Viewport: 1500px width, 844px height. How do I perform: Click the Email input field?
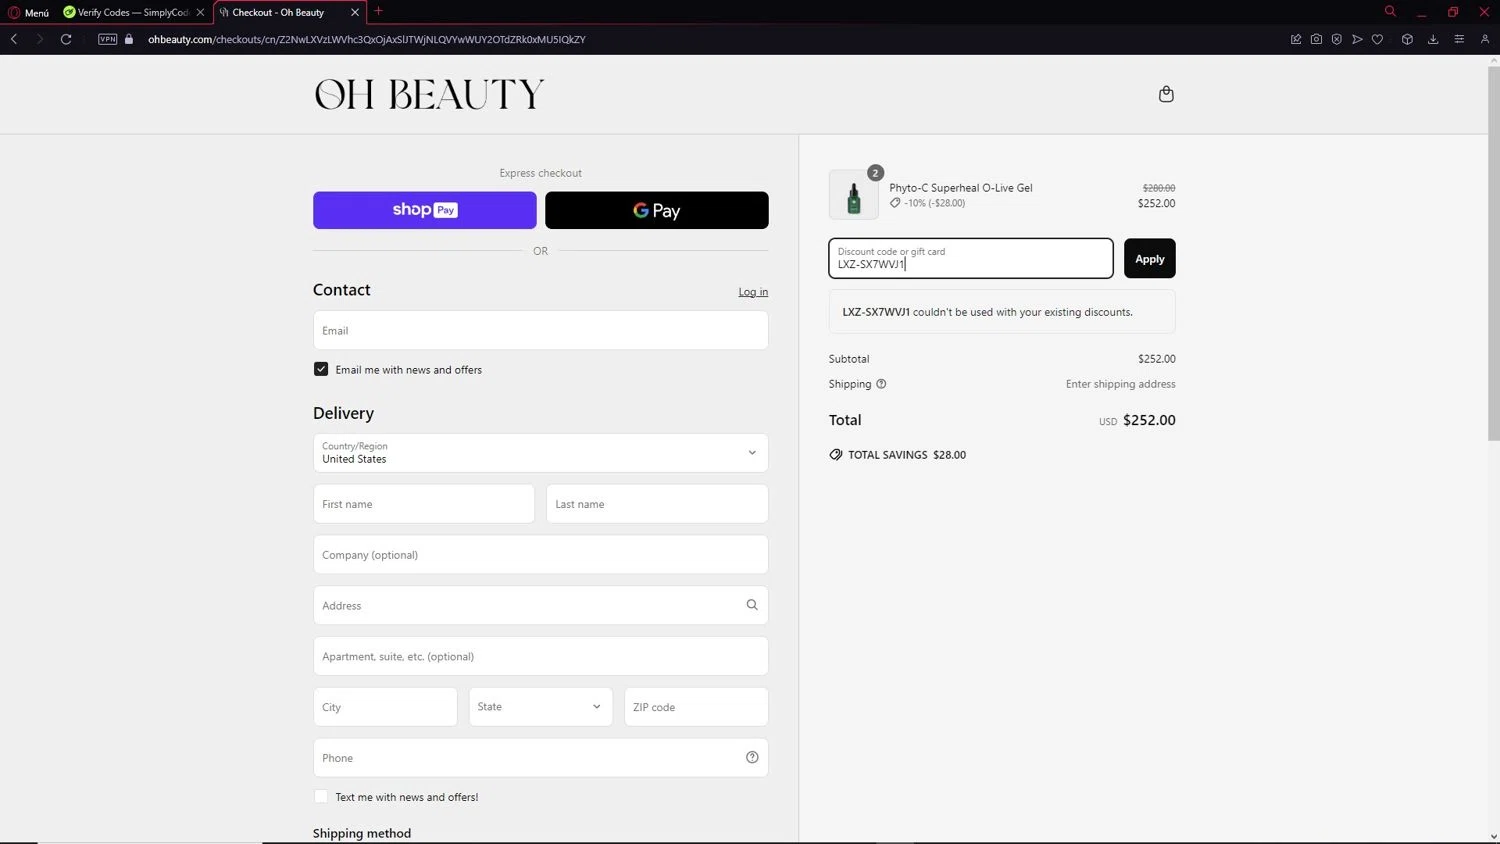click(541, 331)
